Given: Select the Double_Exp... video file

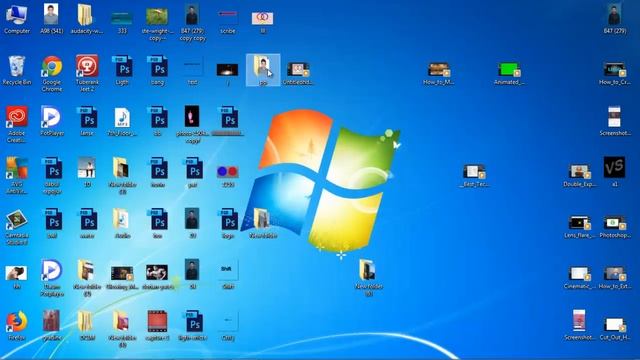Looking at the screenshot, I should click(579, 176).
